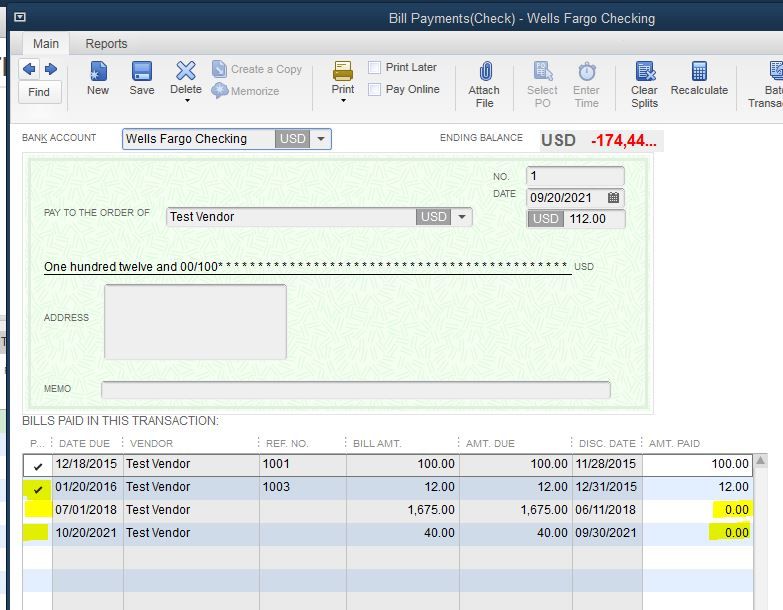Click Ref. No. 1003 cell
The image size is (783, 610).
coord(303,487)
